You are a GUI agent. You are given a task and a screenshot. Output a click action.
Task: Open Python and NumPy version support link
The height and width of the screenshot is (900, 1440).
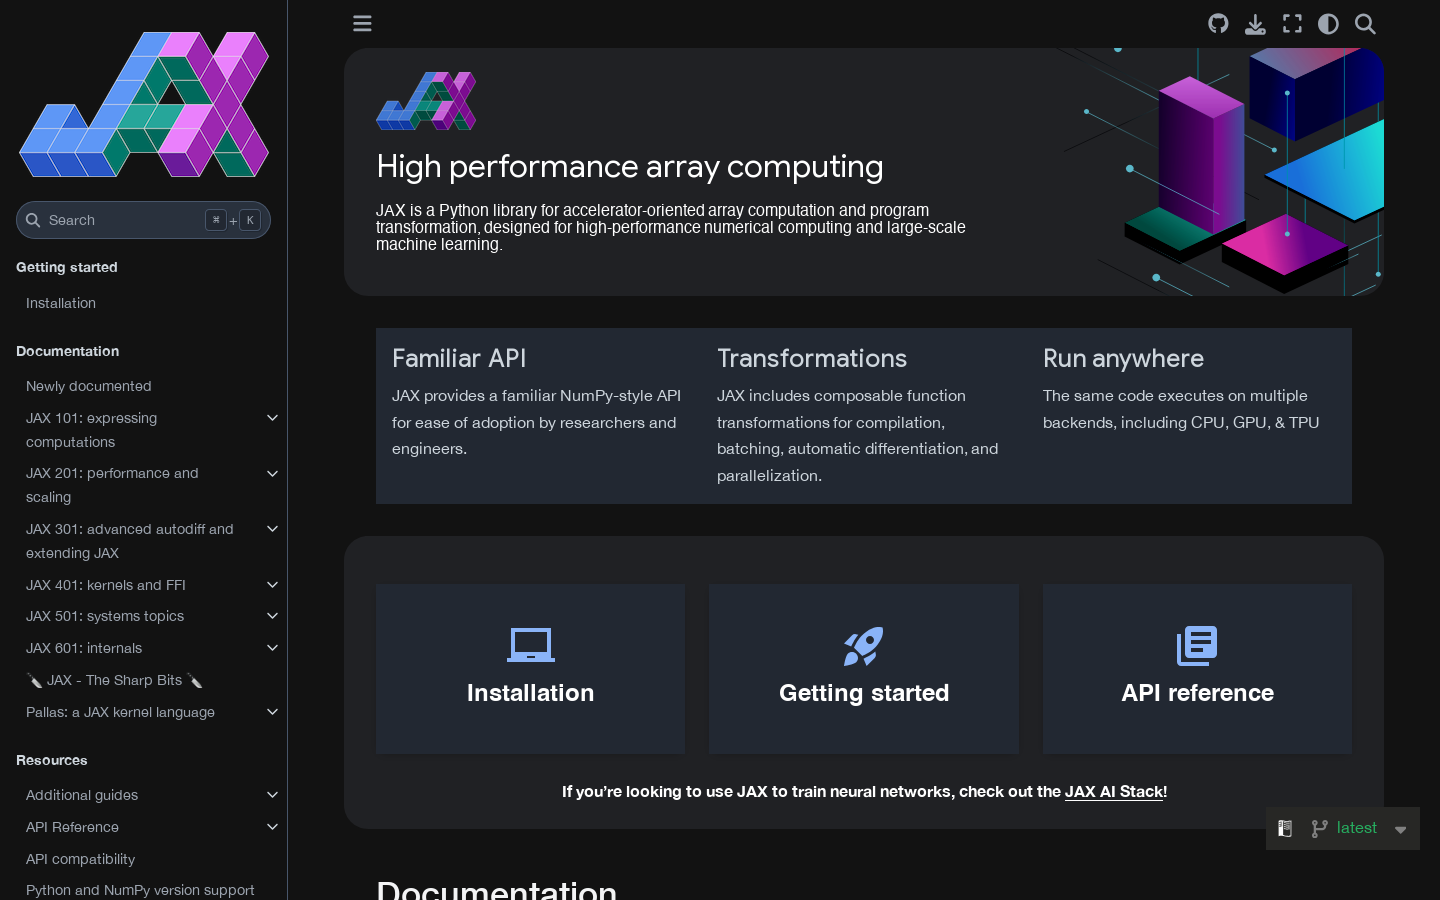(140, 890)
